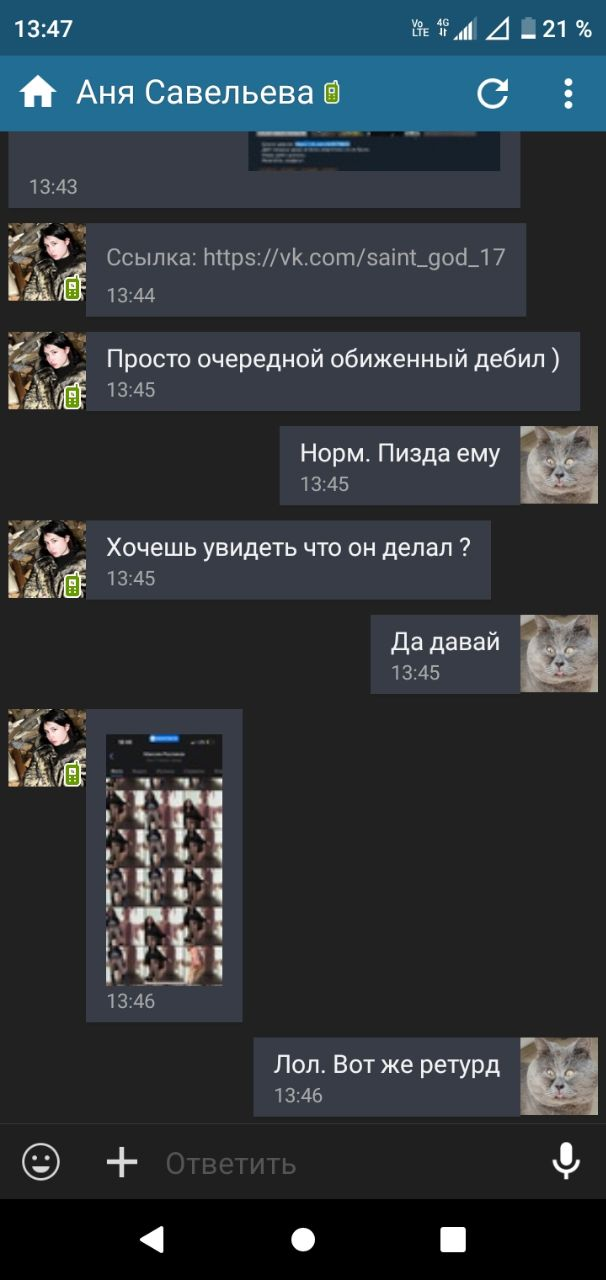Tap the mobile online indicator beside name
This screenshot has height=1280, width=606.
tap(332, 93)
